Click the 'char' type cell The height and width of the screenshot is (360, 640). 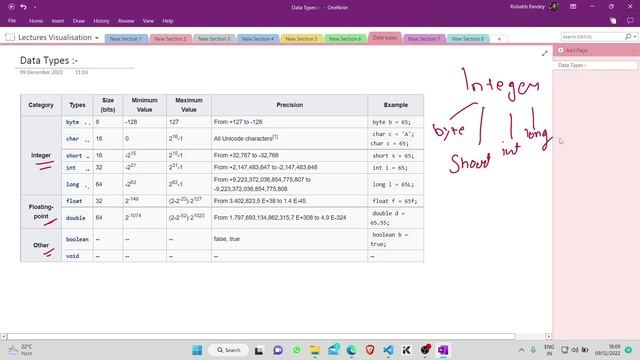(77, 139)
